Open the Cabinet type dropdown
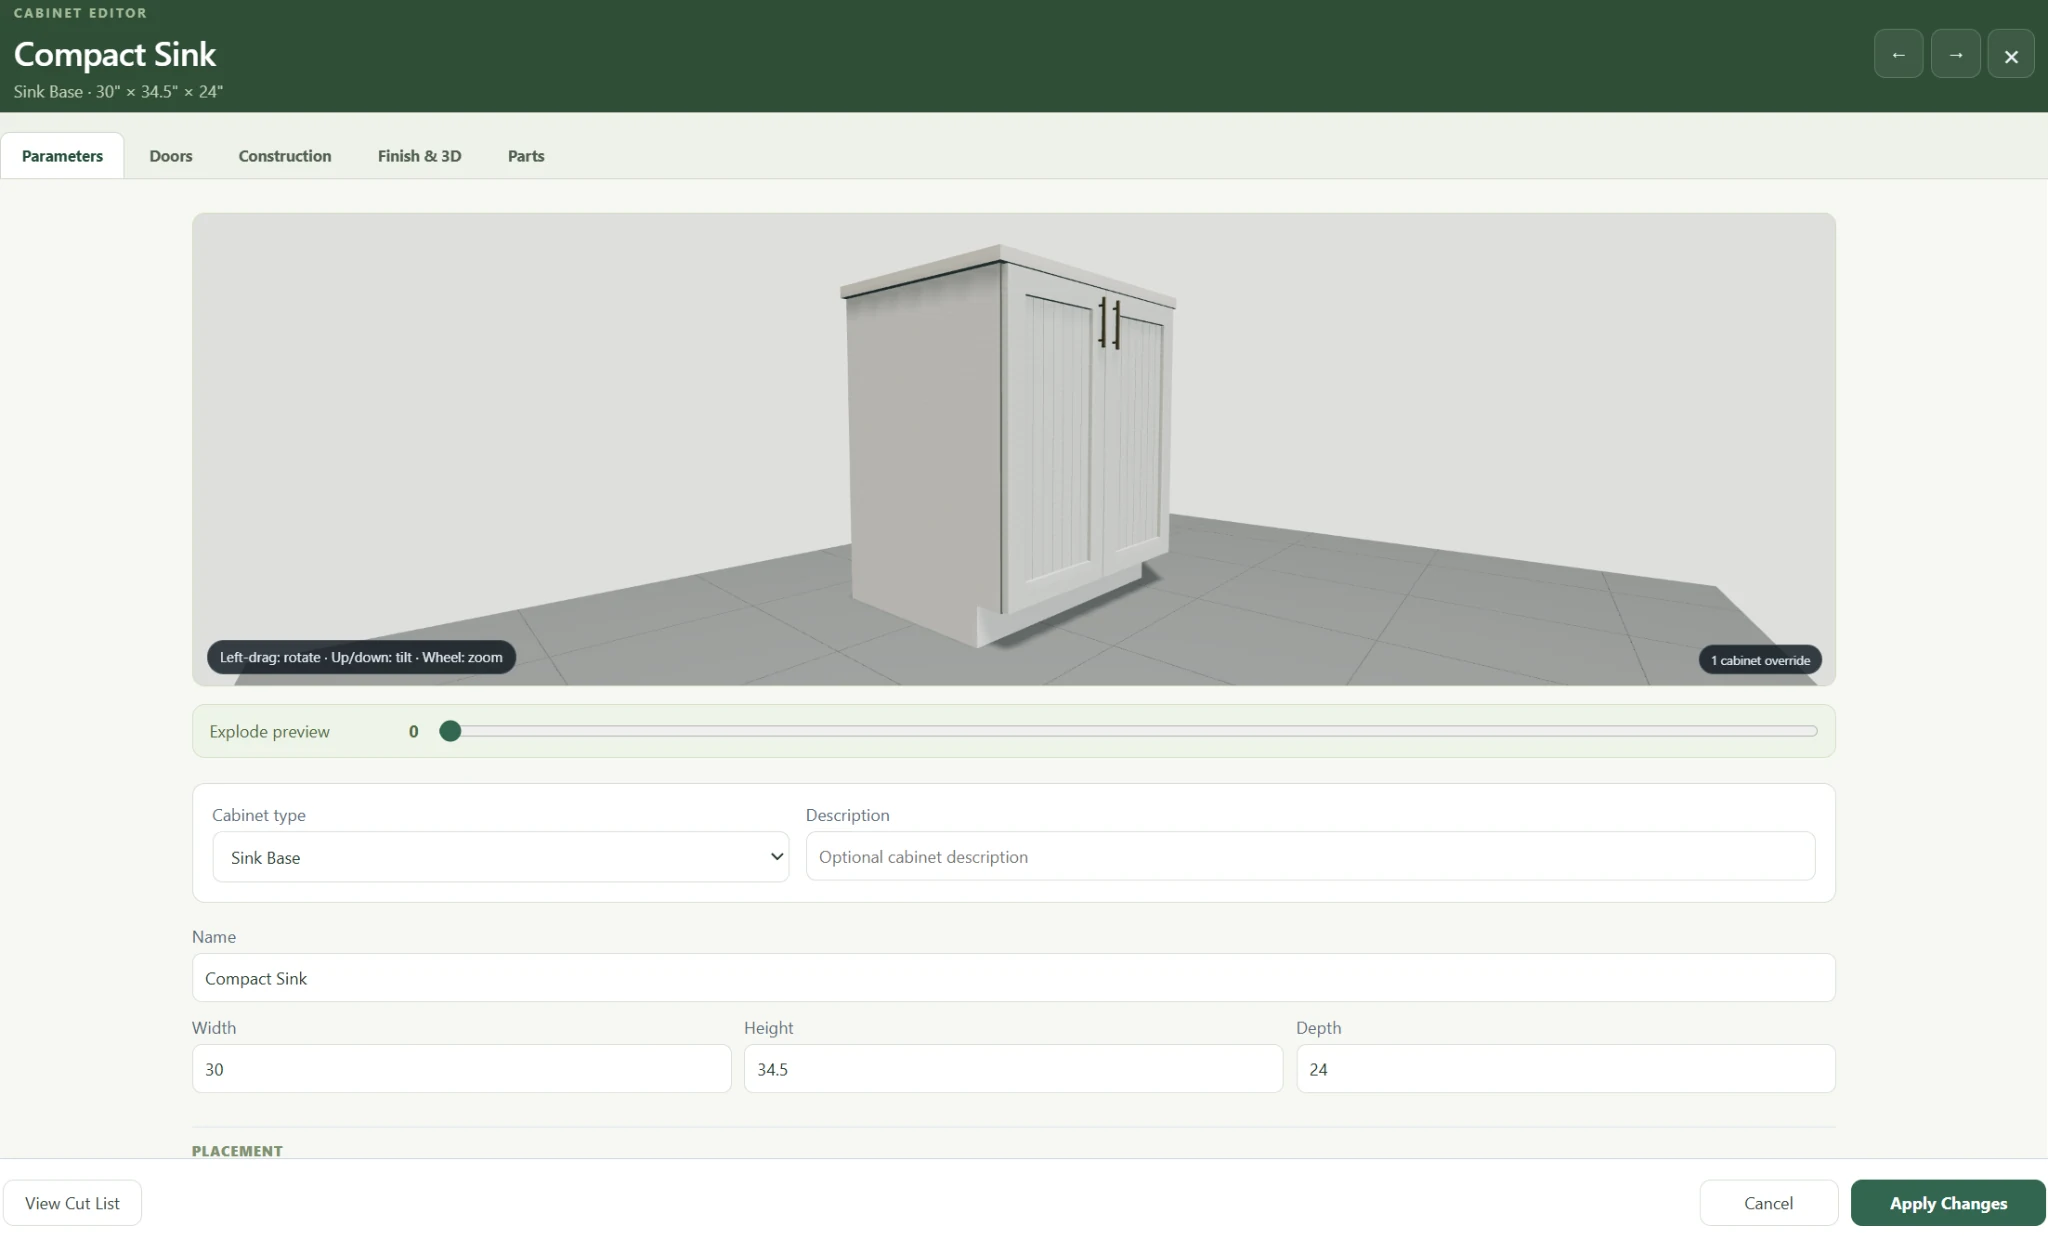Image resolution: width=2048 pixels, height=1239 pixels. pyautogui.click(x=501, y=857)
